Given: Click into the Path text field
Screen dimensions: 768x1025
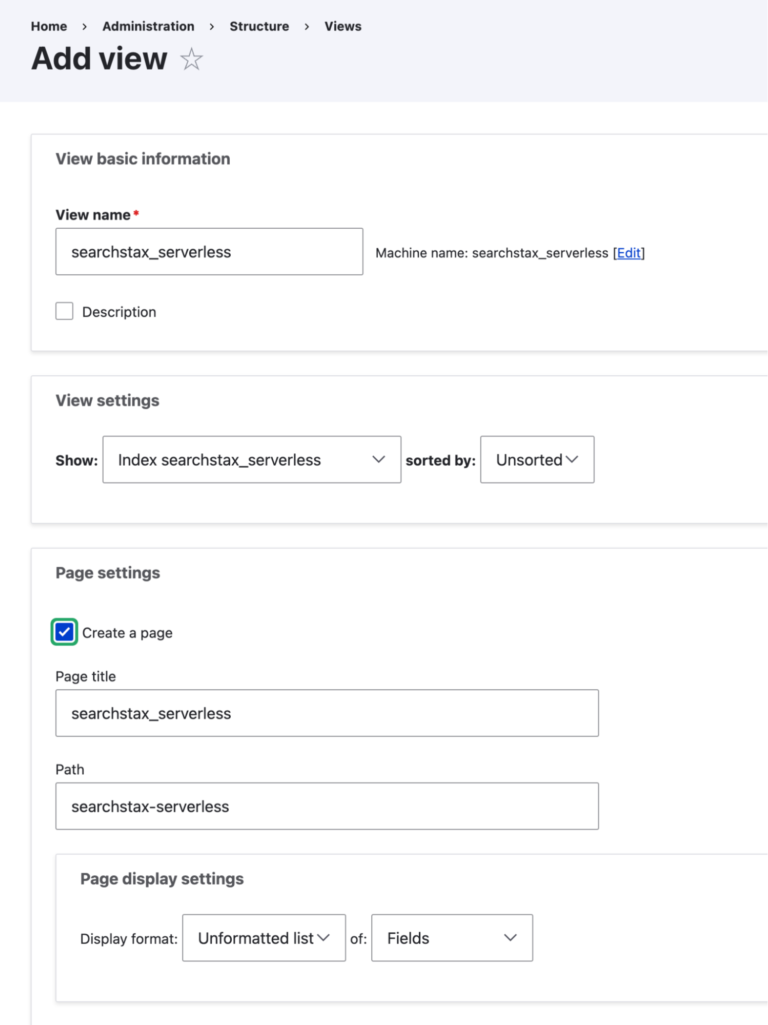Looking at the screenshot, I should [327, 806].
